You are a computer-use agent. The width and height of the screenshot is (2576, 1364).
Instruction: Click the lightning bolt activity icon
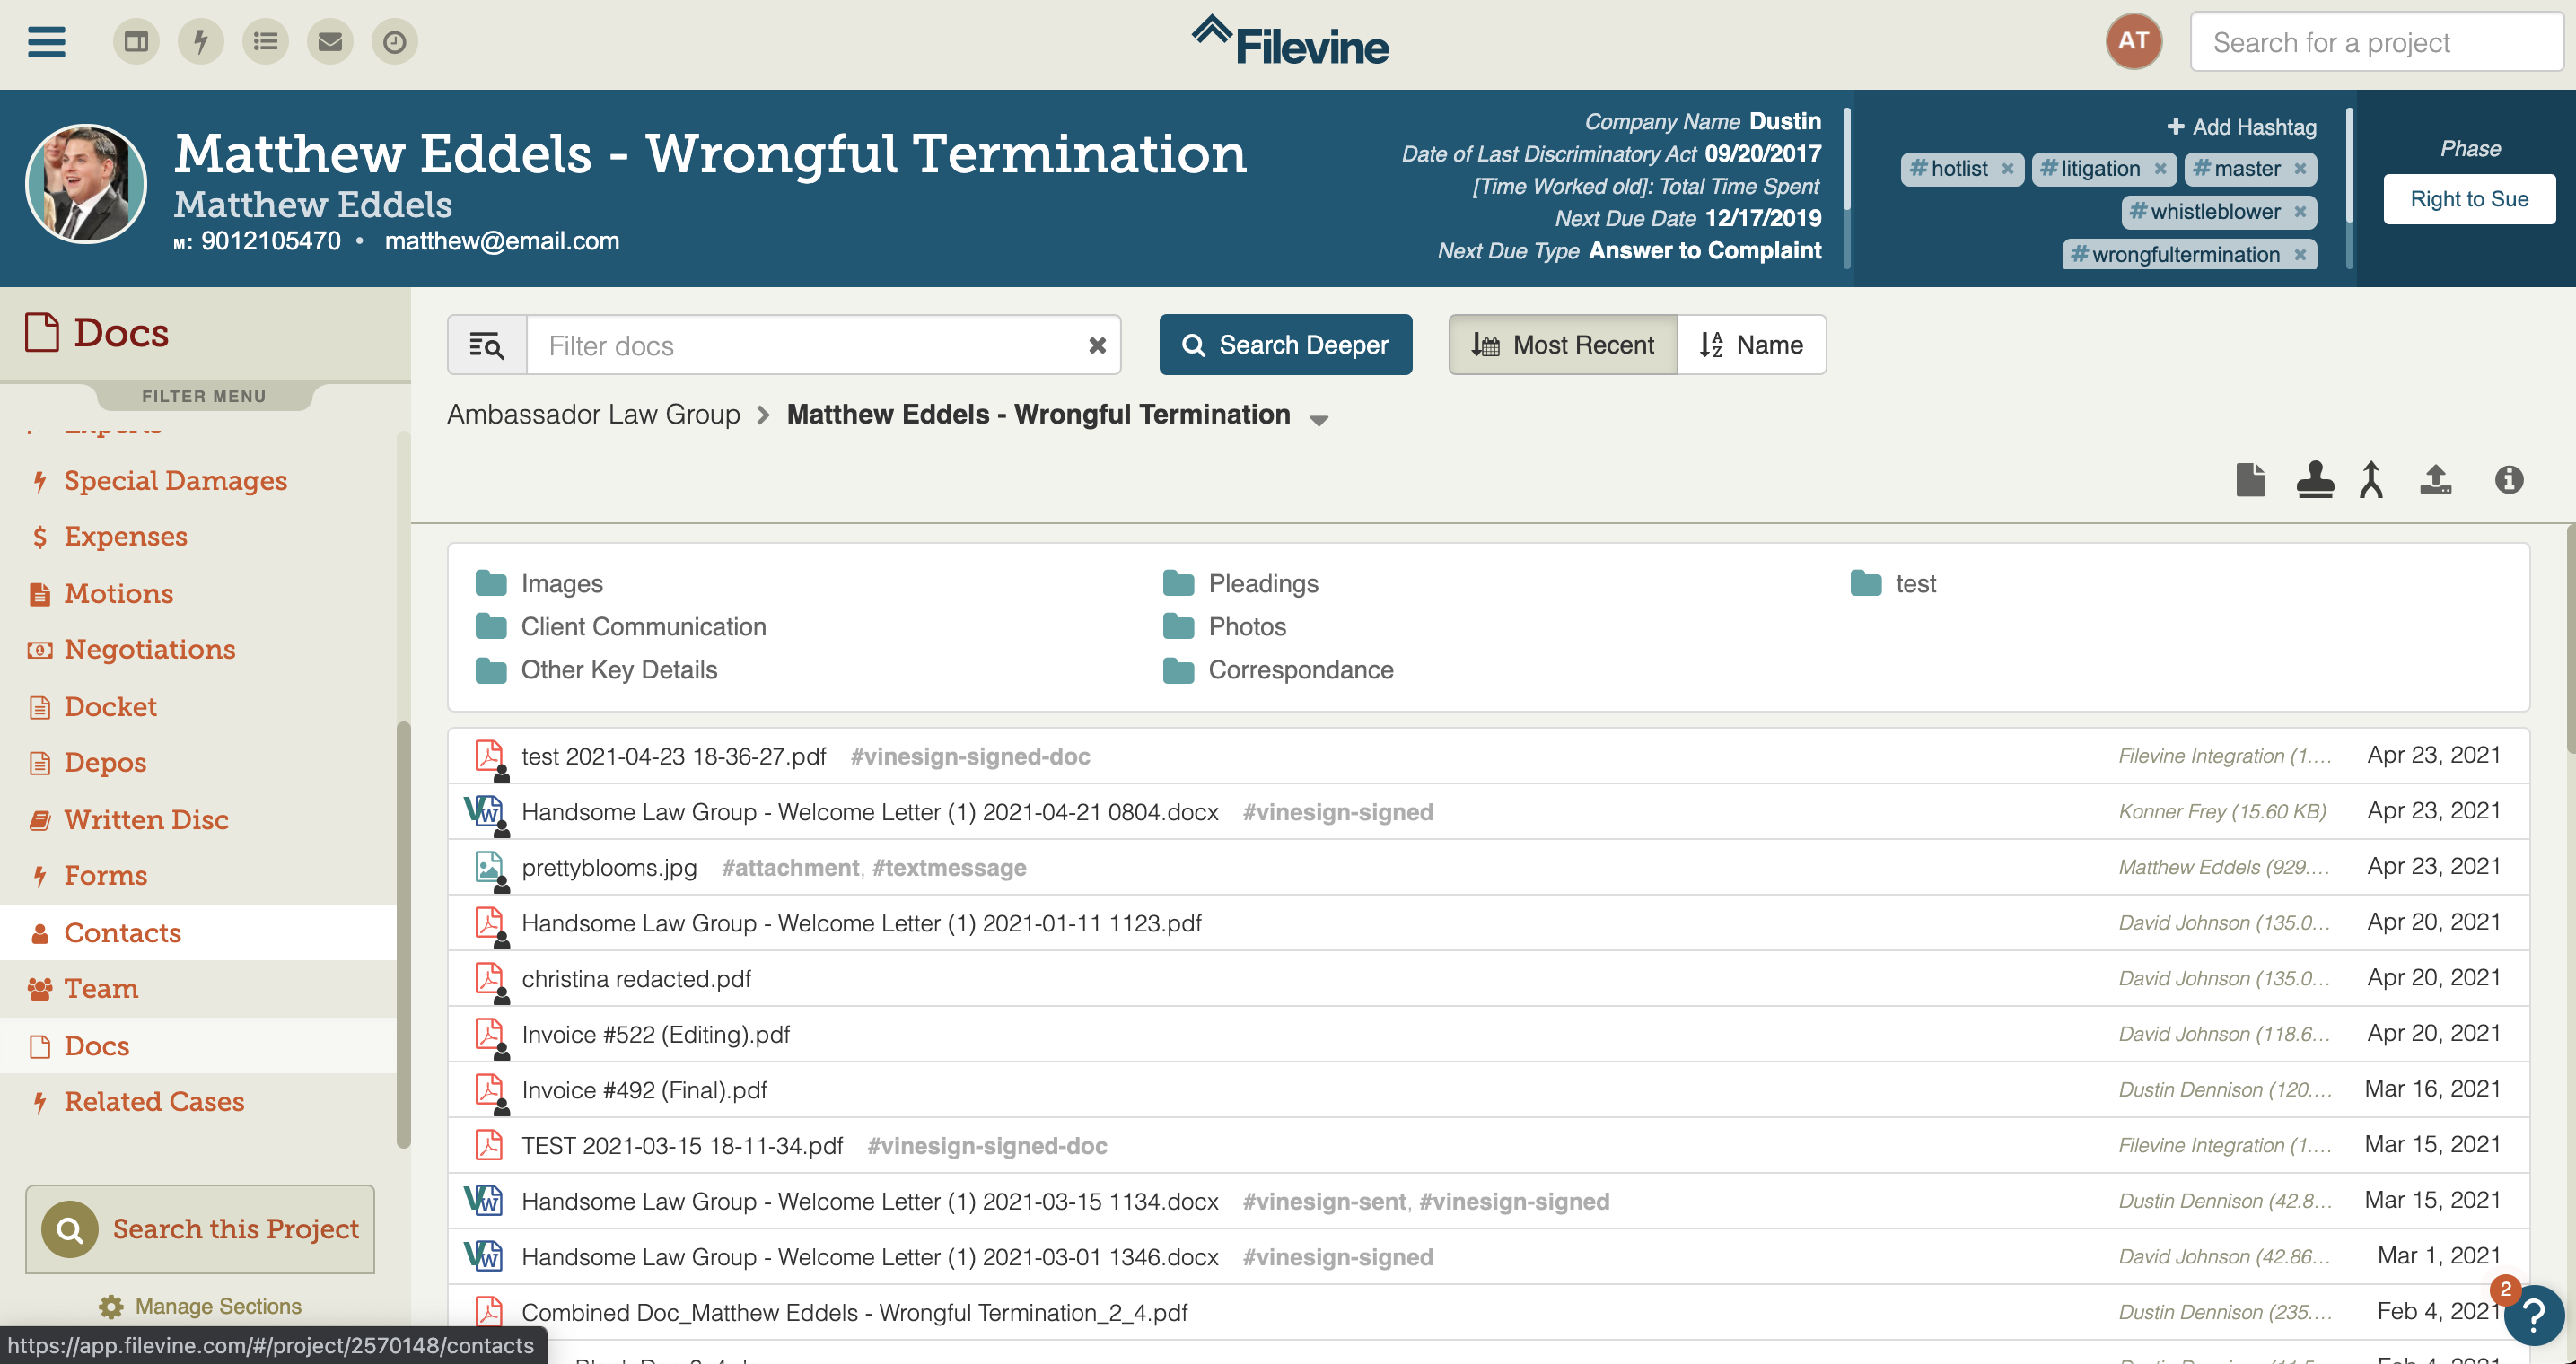pyautogui.click(x=200, y=42)
